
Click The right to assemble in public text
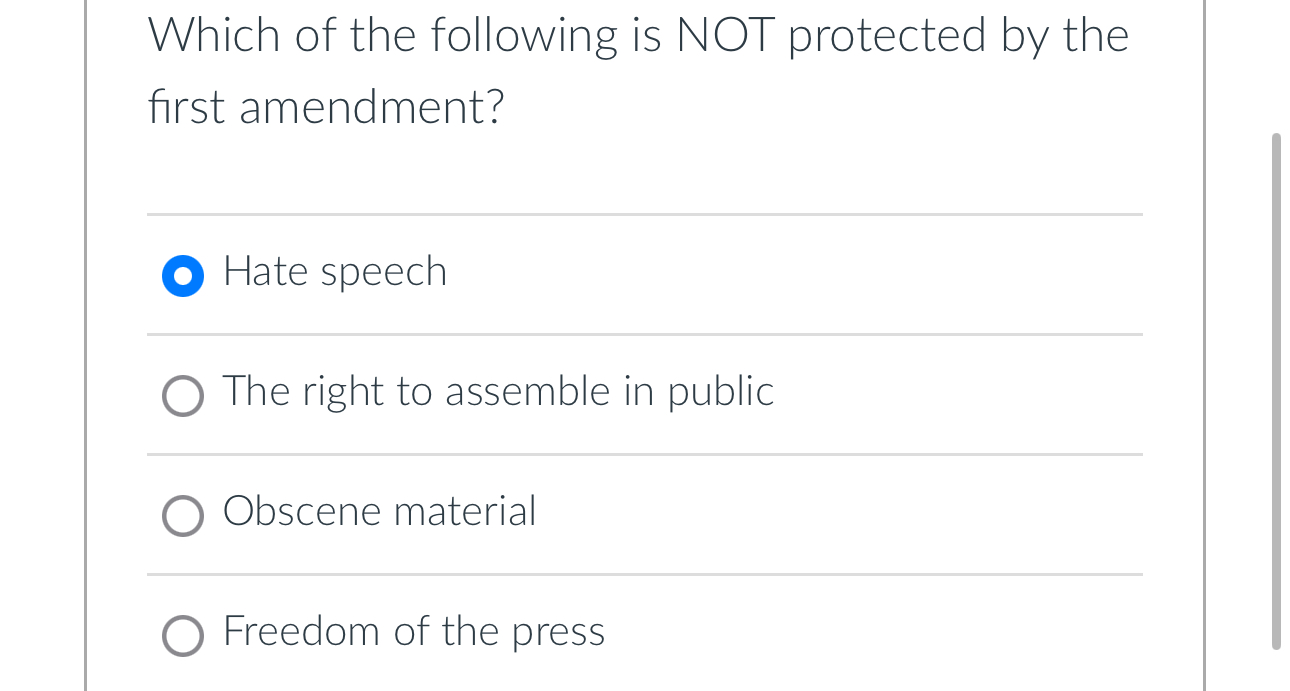(497, 391)
